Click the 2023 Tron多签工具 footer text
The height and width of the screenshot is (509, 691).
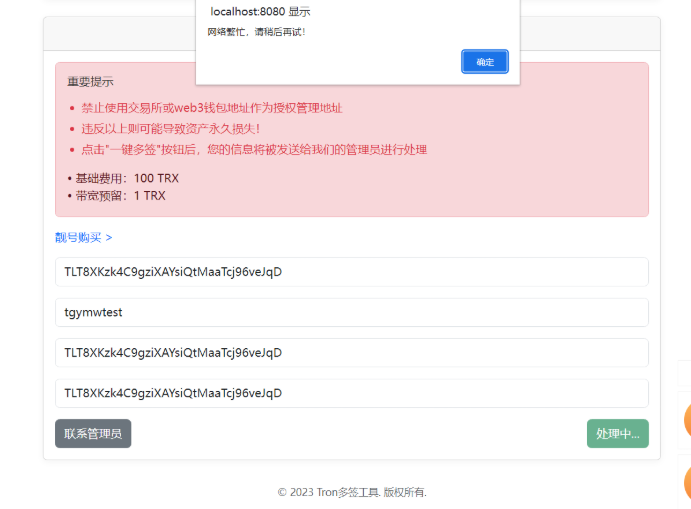click(352, 492)
